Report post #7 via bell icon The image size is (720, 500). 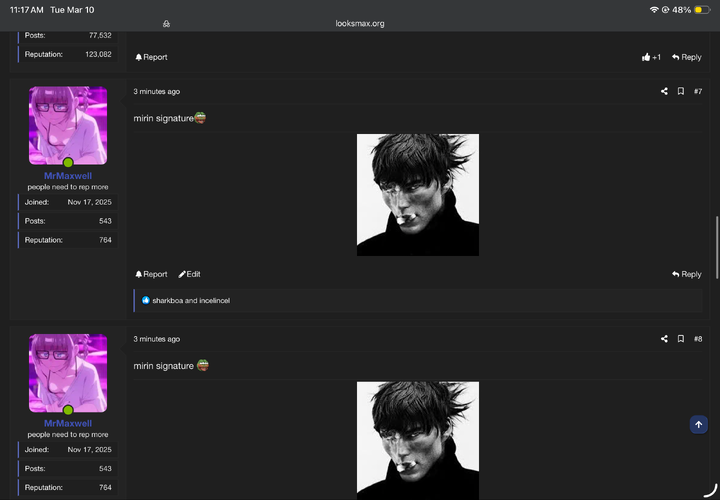coord(151,274)
